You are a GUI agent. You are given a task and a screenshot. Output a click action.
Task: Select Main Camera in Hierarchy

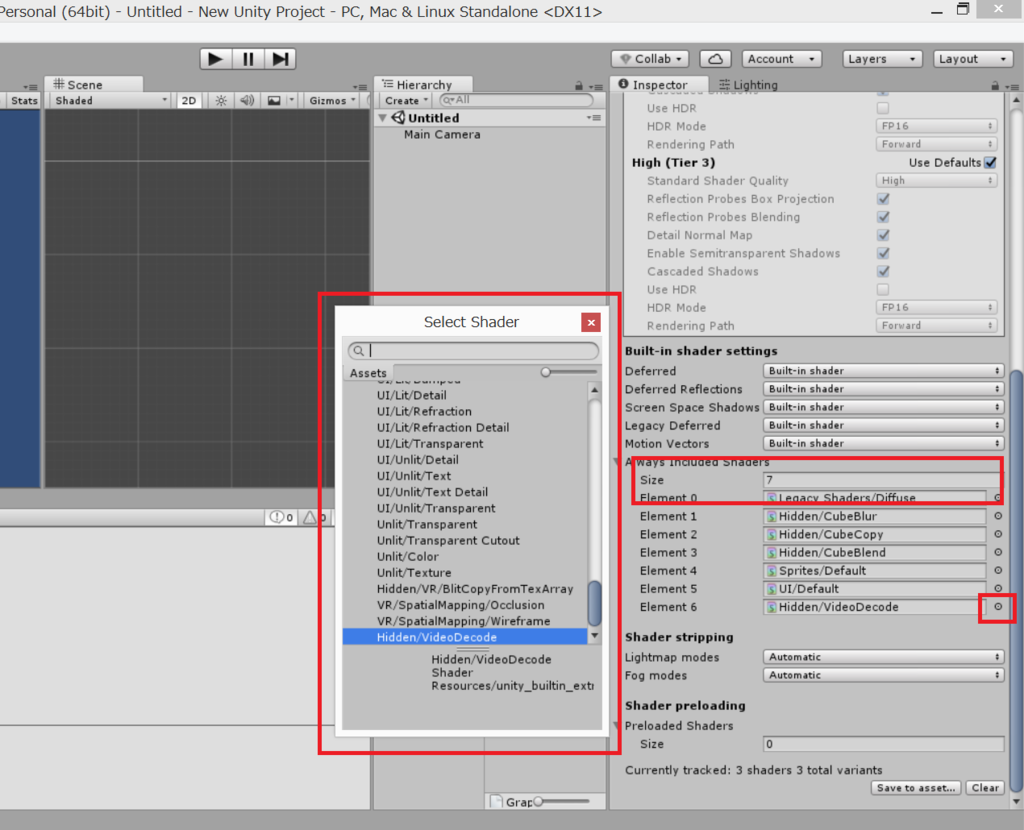[441, 135]
